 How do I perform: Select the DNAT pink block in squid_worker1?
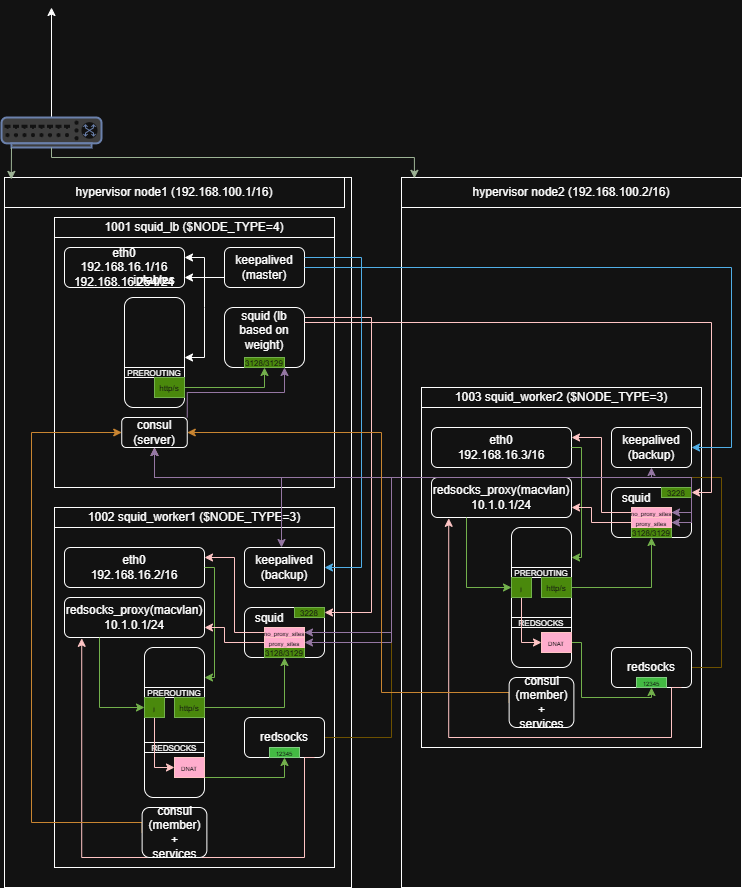click(189, 768)
